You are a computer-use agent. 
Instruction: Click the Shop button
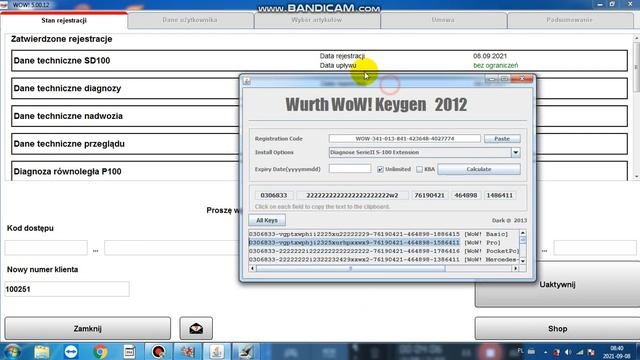pos(557,328)
